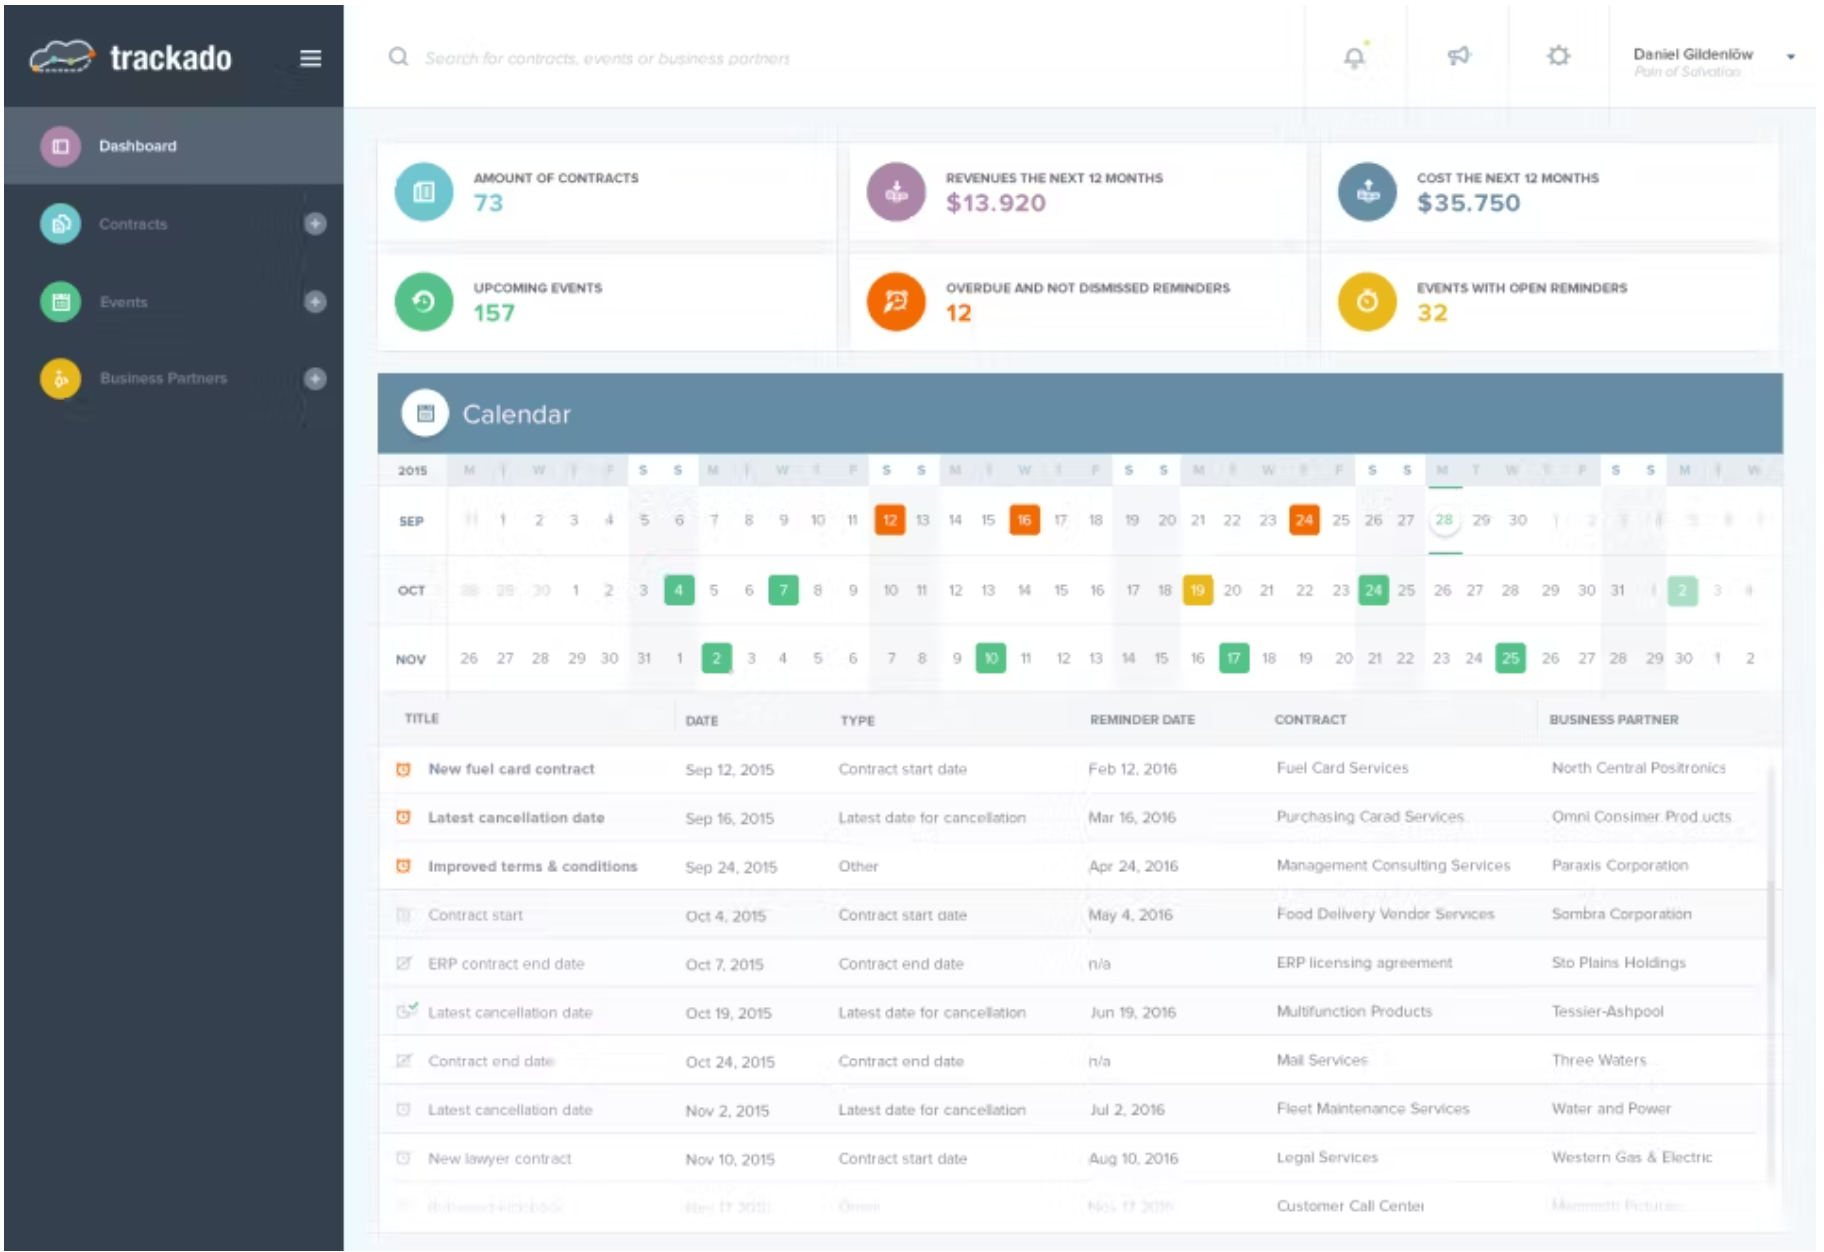Select Business Partners in the sidebar menu

163,378
